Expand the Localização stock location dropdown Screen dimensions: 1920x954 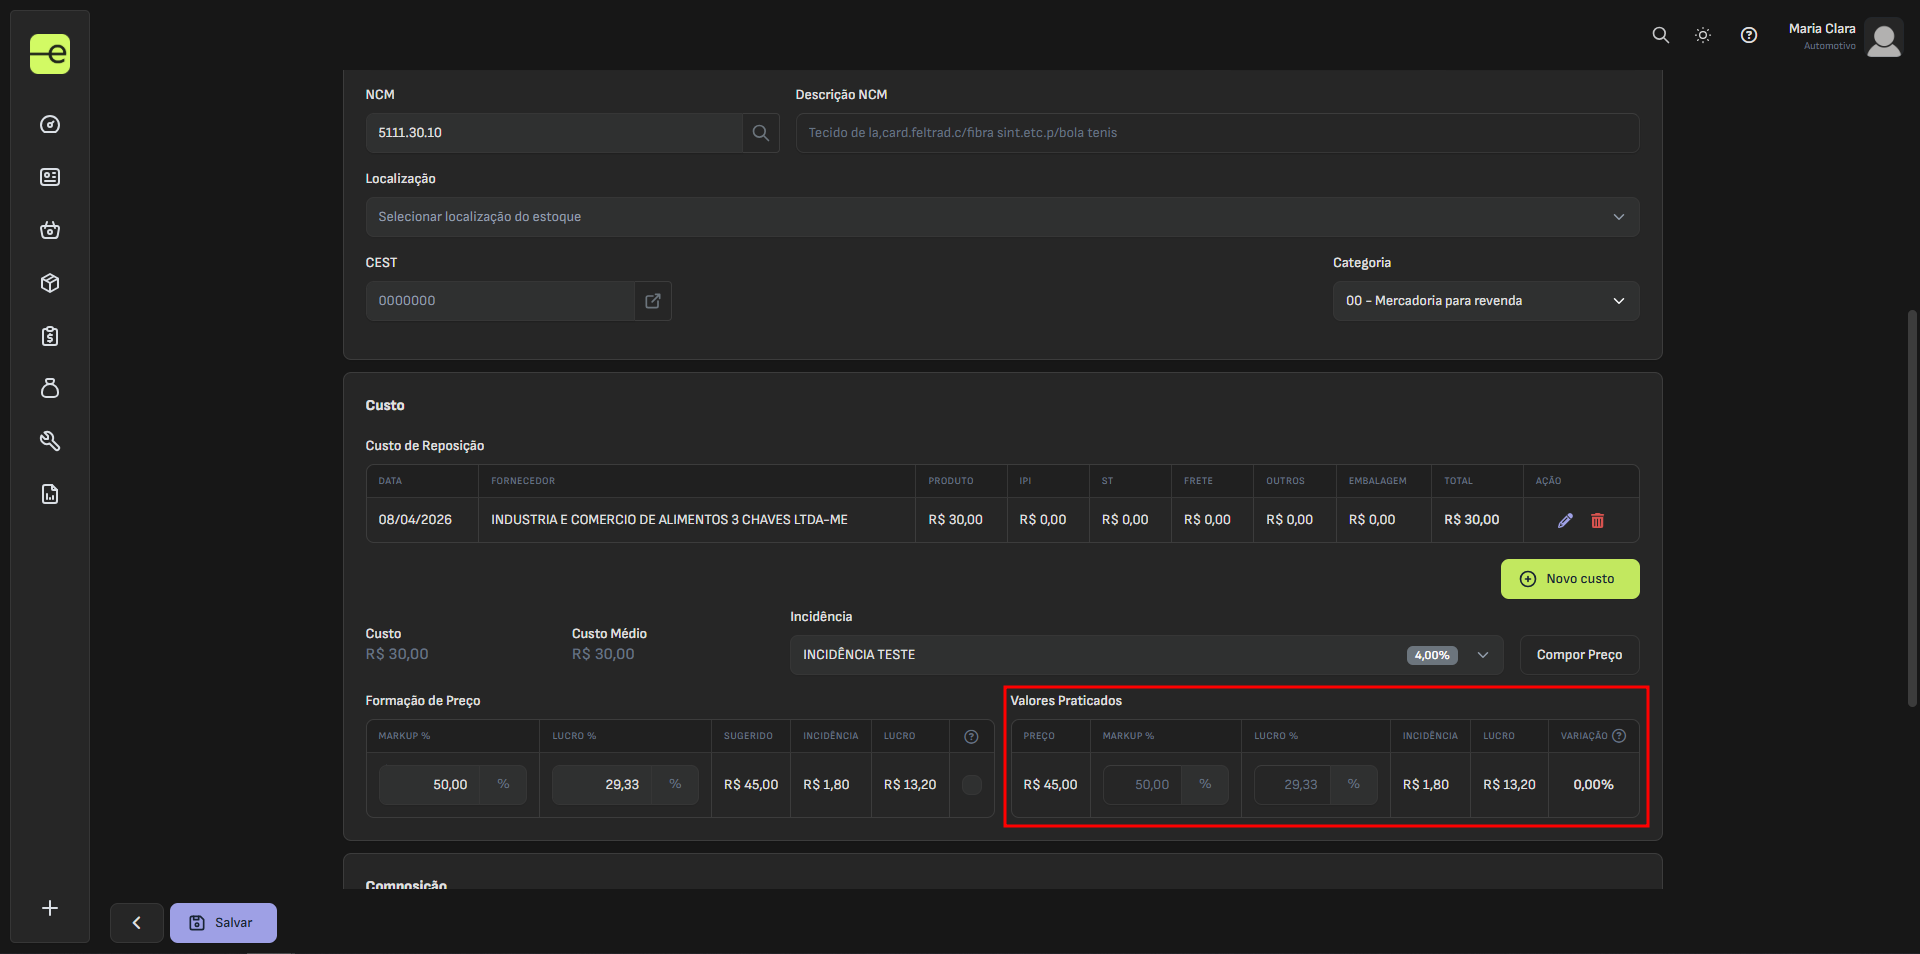pyautogui.click(x=1001, y=217)
